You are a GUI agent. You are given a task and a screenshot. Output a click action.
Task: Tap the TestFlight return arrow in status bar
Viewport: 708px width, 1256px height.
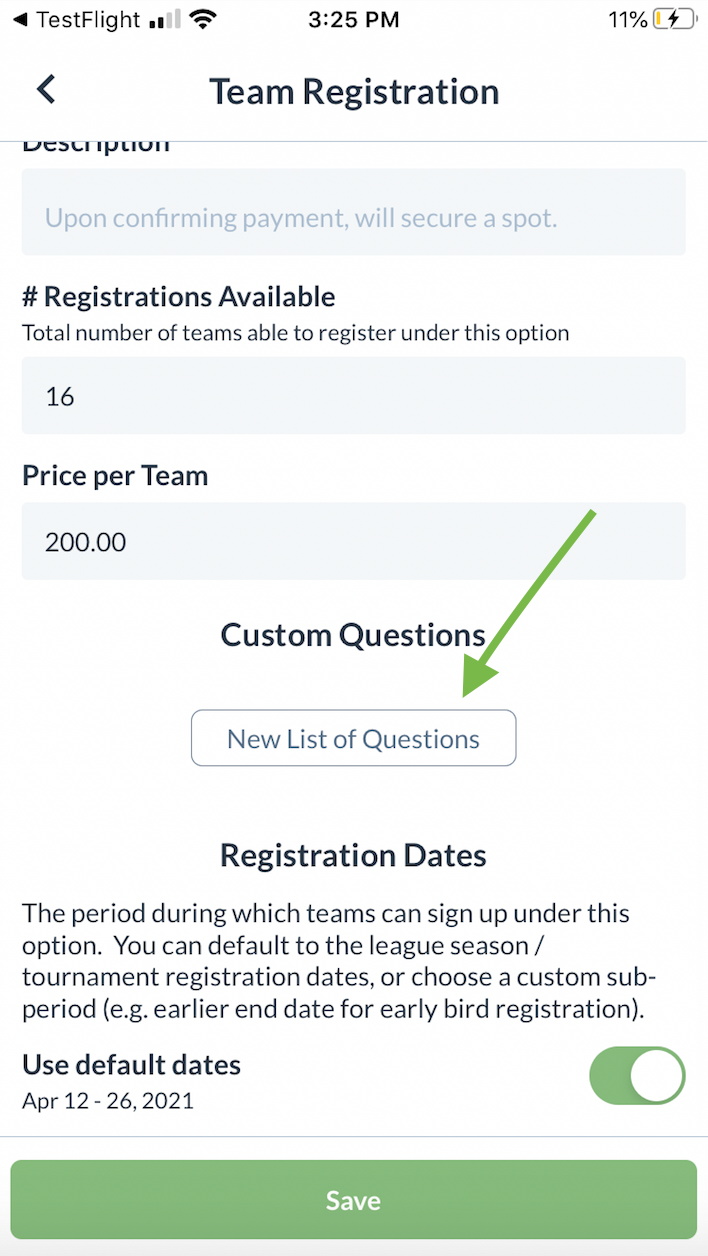(x=19, y=19)
